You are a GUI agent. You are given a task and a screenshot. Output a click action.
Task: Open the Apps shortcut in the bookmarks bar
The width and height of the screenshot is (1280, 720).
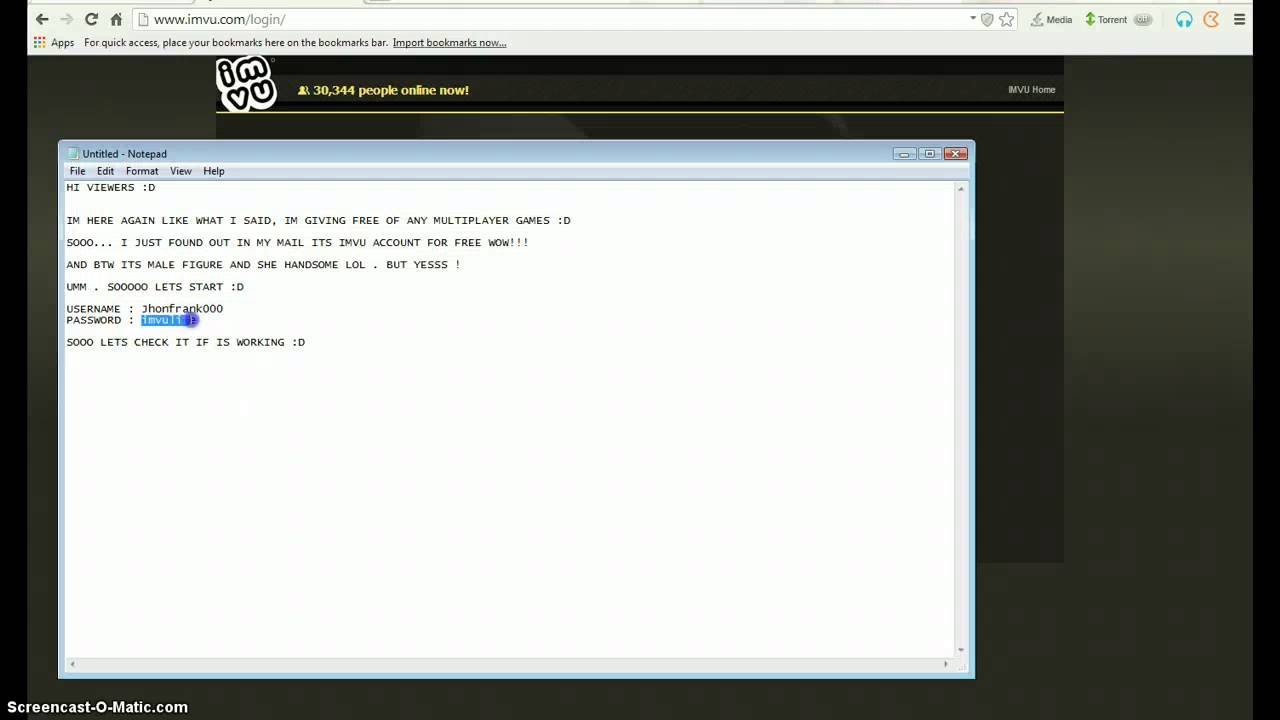pos(54,42)
